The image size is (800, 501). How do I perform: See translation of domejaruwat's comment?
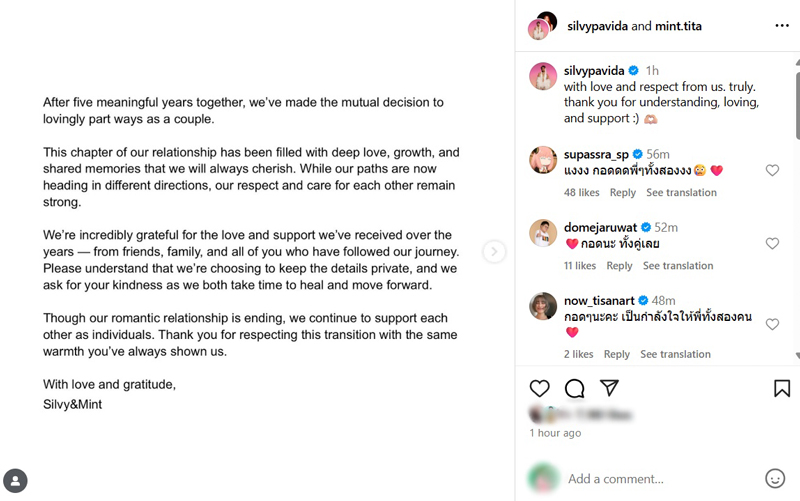pos(678,266)
